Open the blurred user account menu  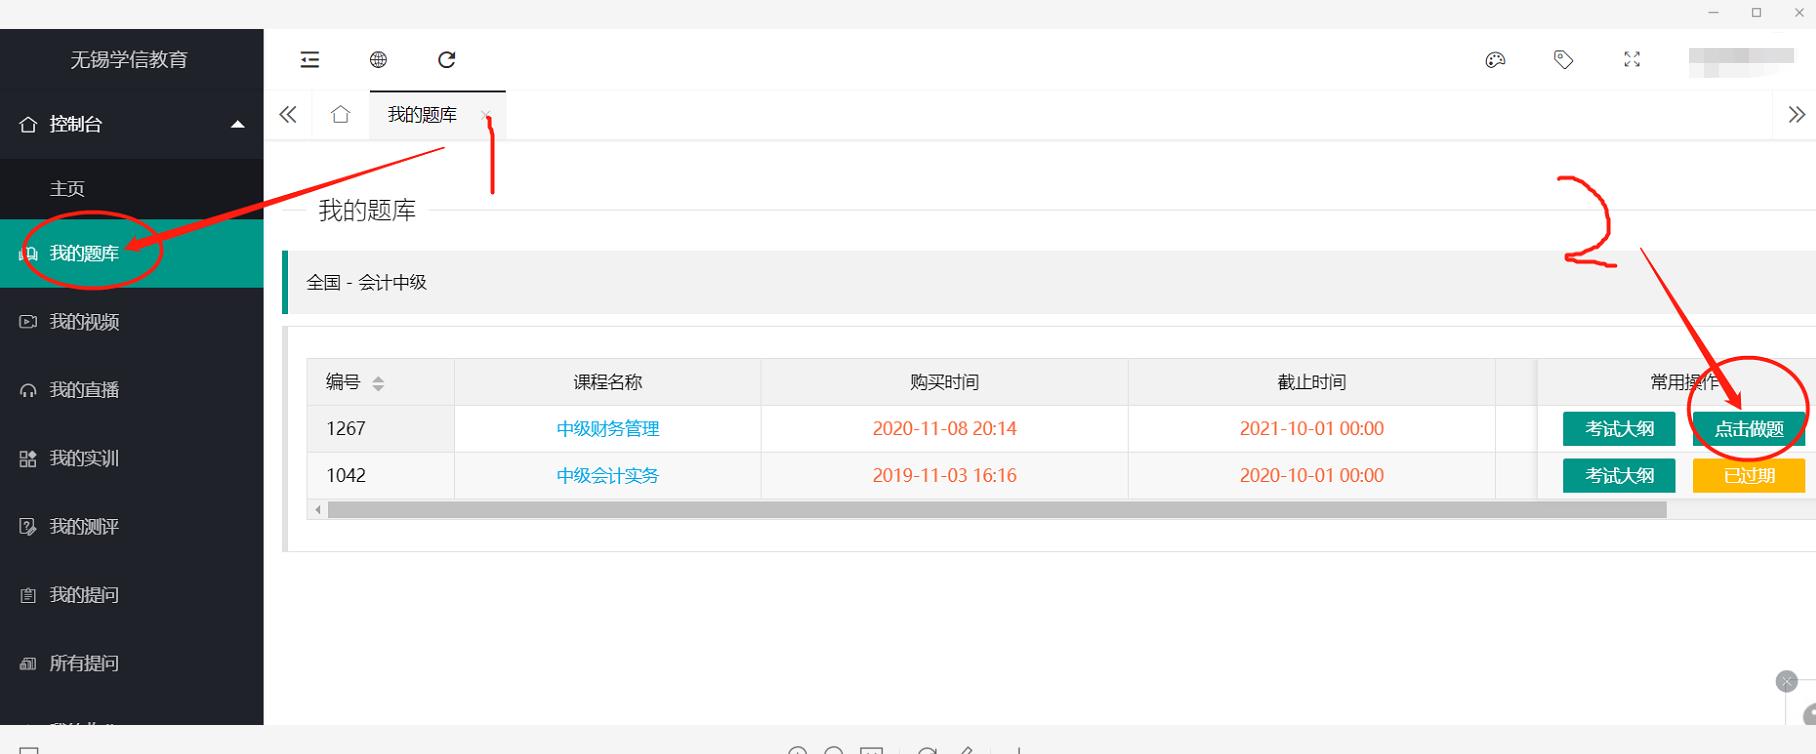1741,61
